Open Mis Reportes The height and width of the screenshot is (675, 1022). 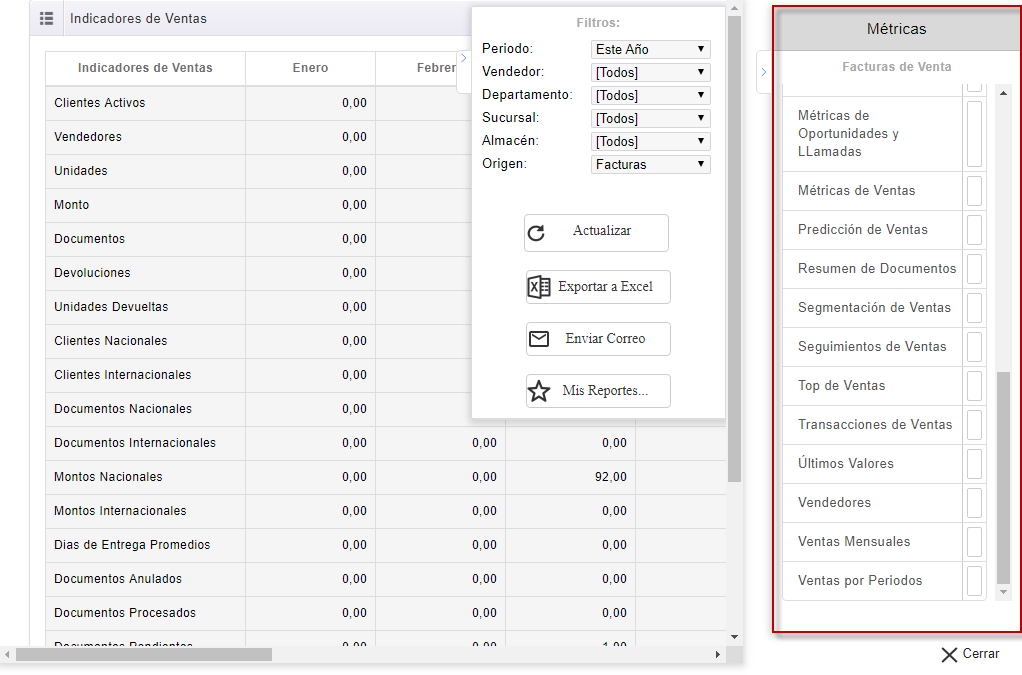click(598, 391)
